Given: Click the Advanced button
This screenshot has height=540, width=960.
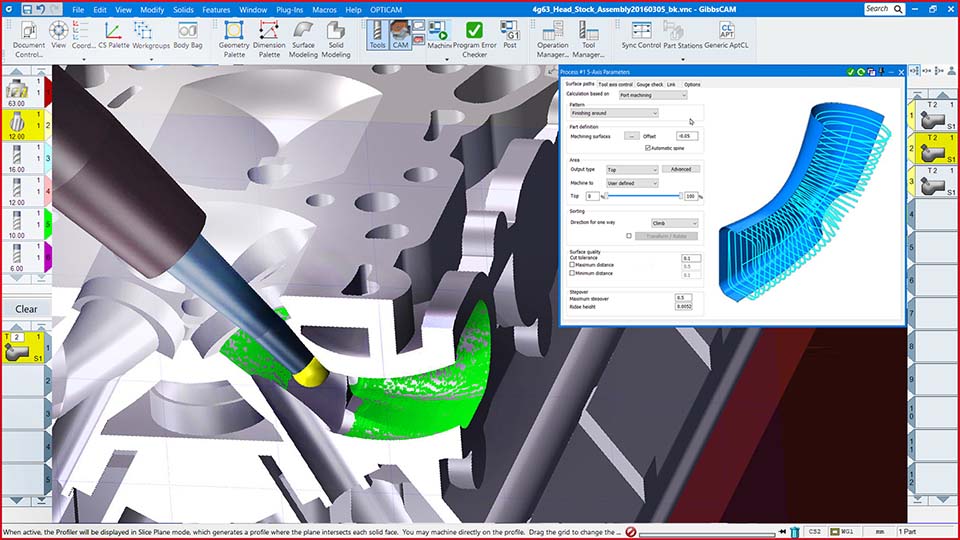Looking at the screenshot, I should [x=681, y=170].
